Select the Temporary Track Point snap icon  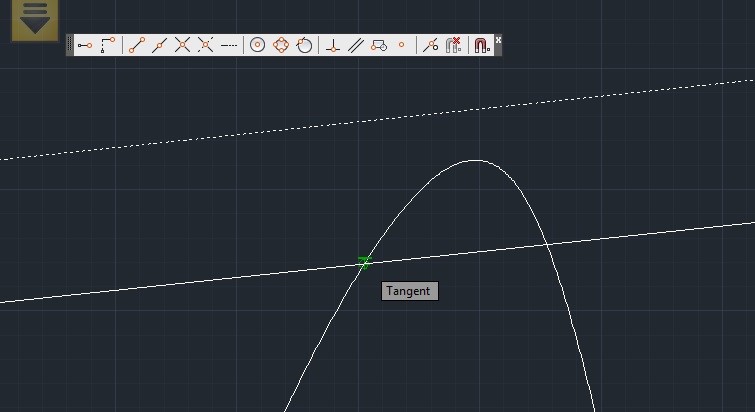[85, 45]
